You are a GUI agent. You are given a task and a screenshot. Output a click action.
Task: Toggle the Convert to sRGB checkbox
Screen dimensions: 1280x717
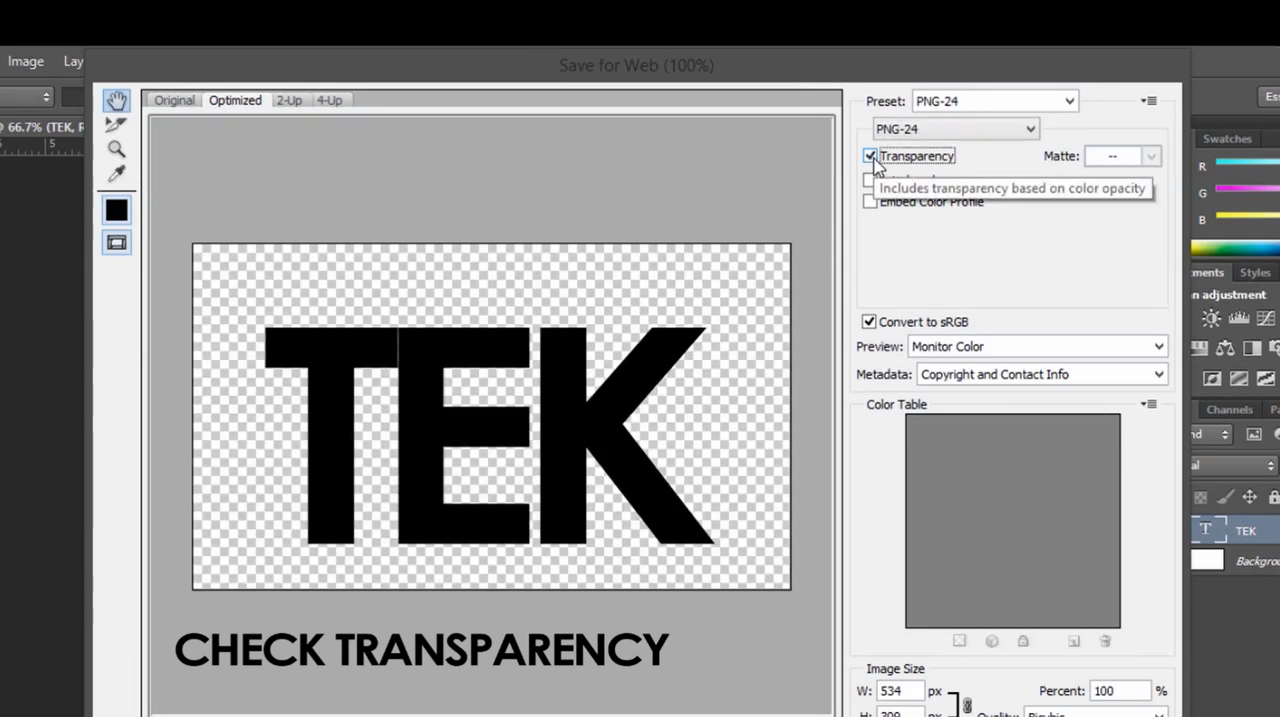coord(869,322)
